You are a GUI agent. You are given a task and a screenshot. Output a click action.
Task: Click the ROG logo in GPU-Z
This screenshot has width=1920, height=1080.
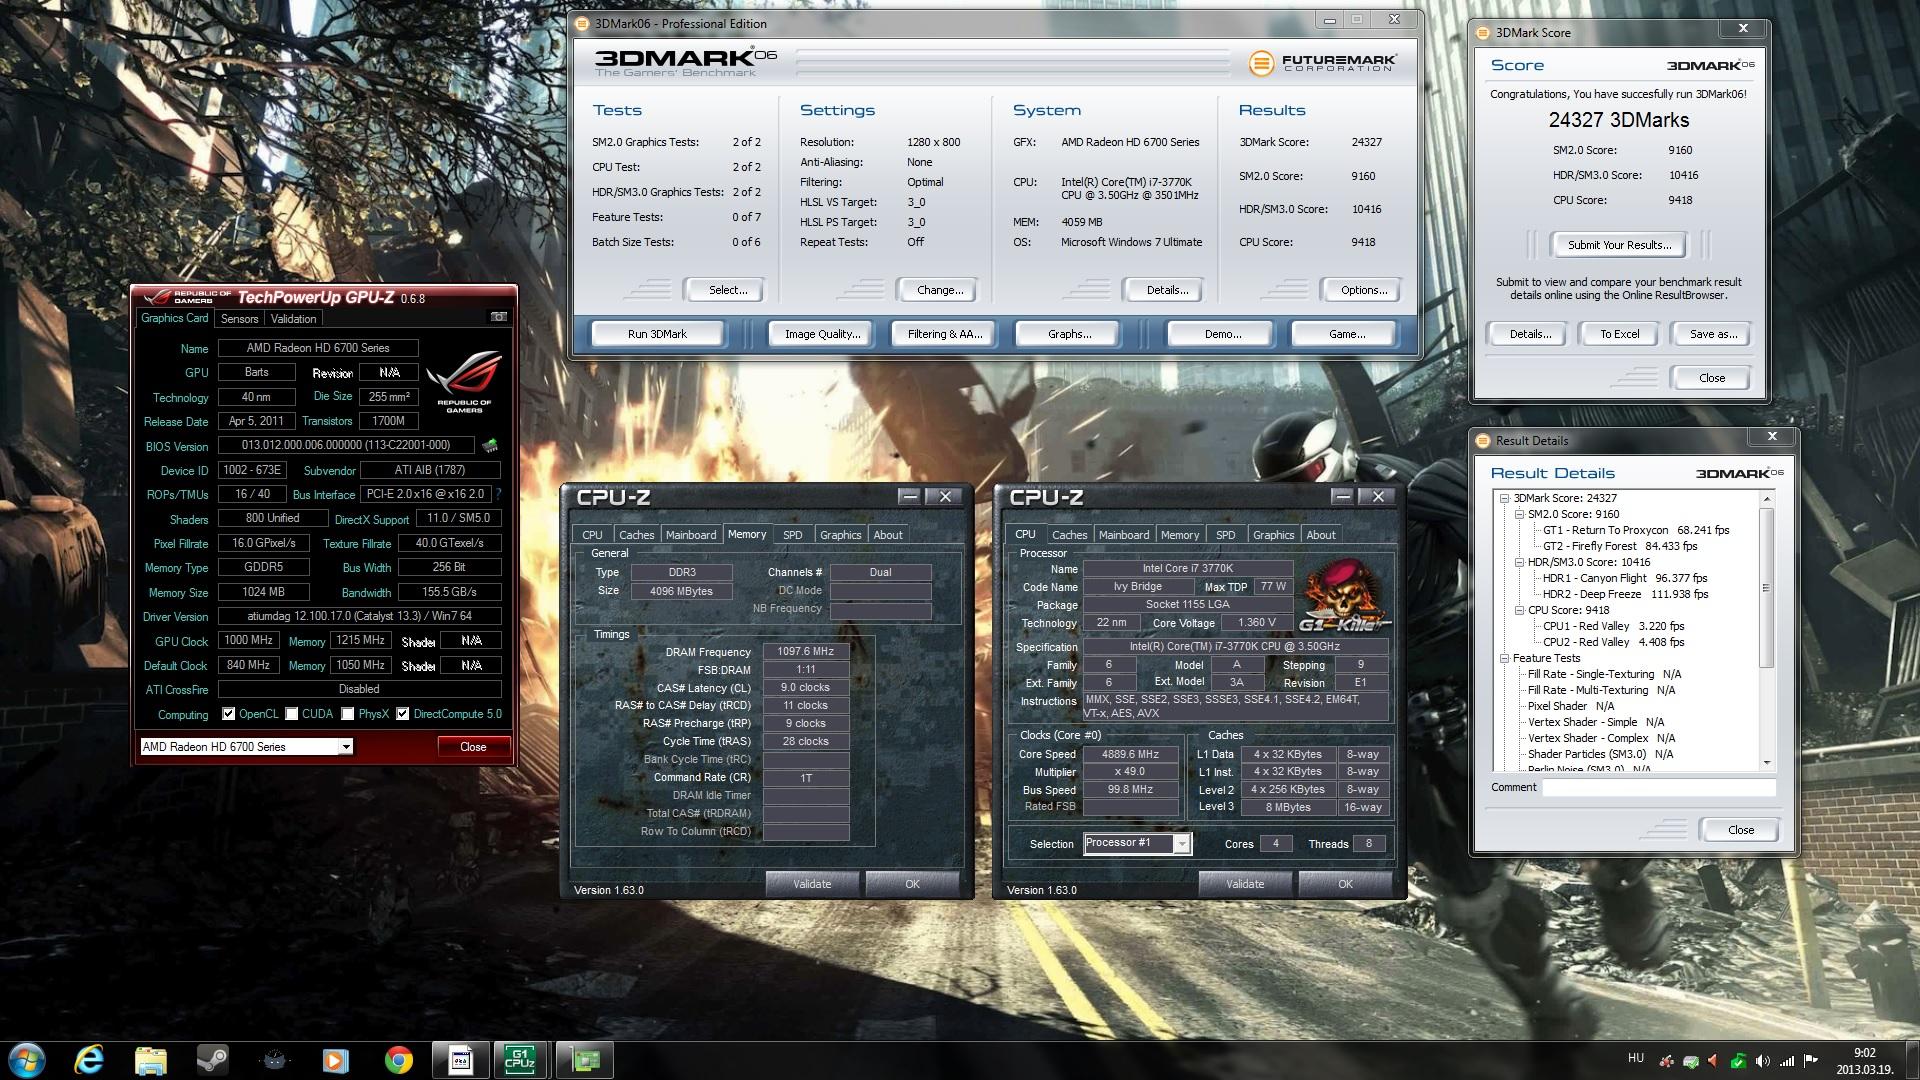tap(464, 383)
